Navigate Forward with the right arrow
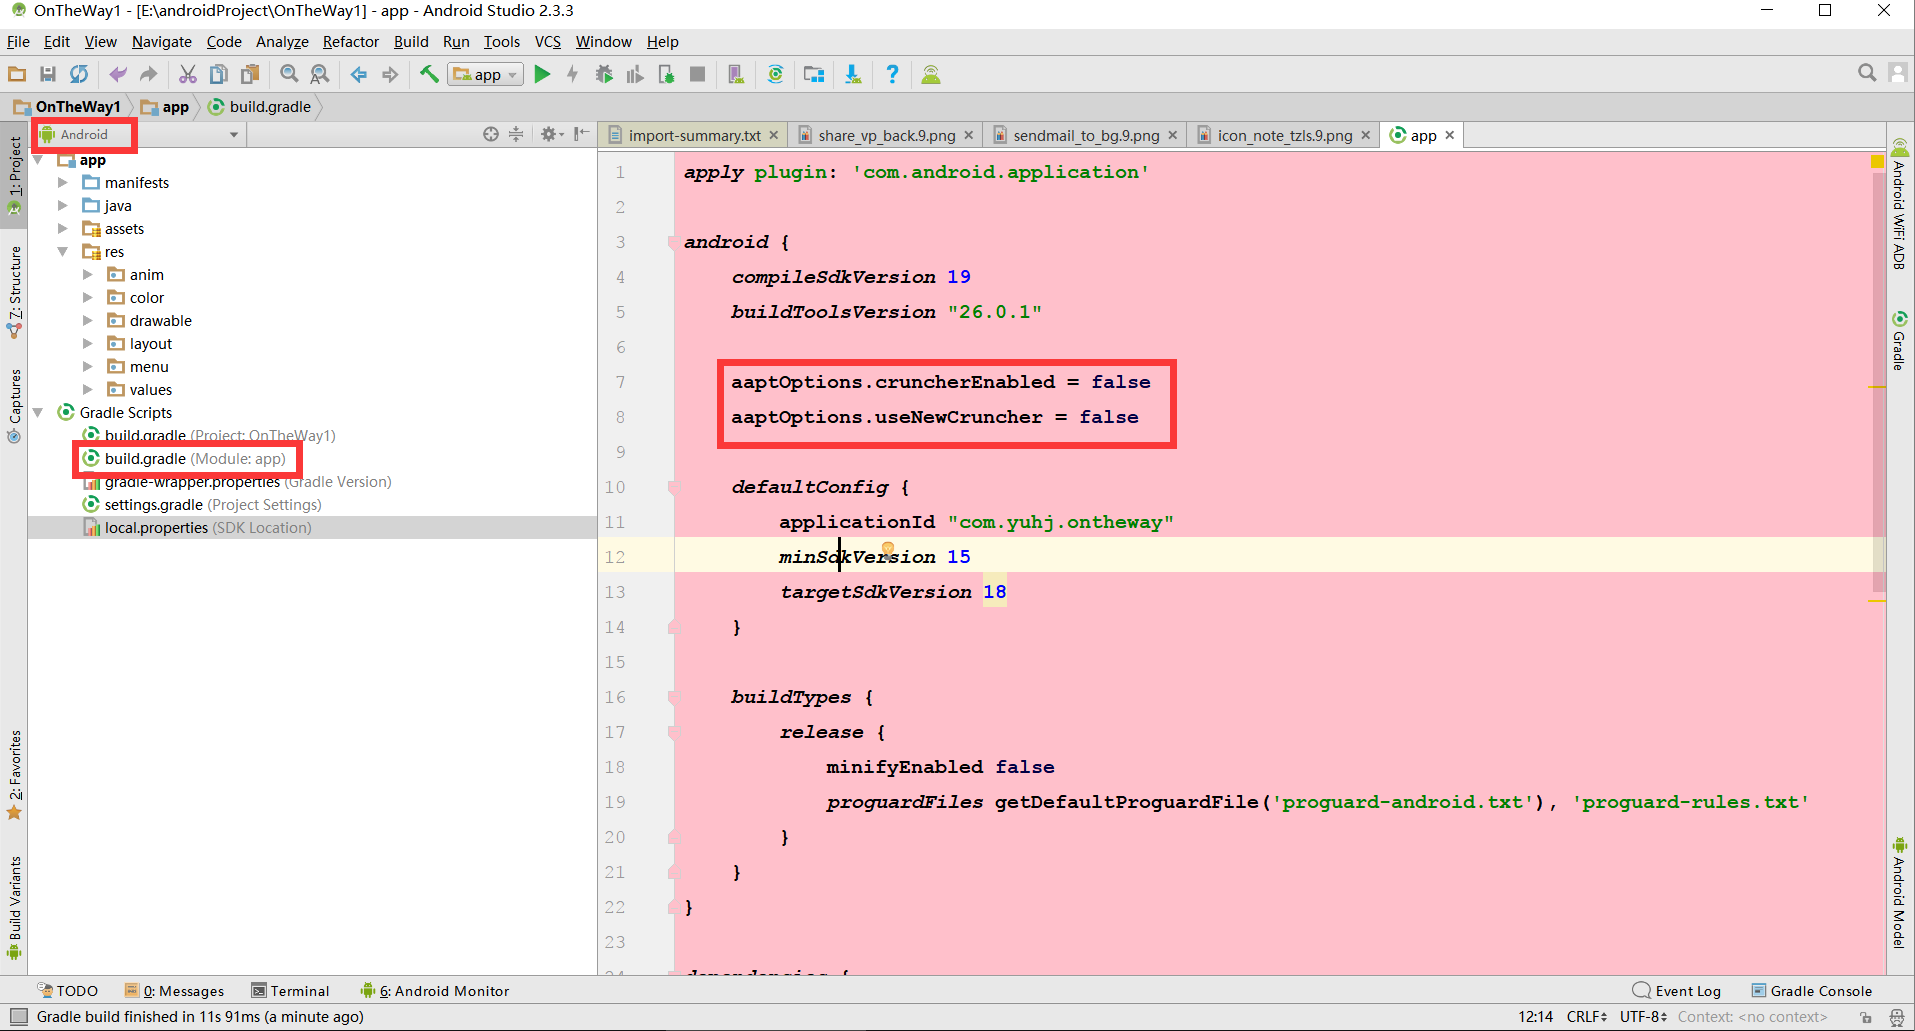This screenshot has height=1031, width=1915. point(390,74)
